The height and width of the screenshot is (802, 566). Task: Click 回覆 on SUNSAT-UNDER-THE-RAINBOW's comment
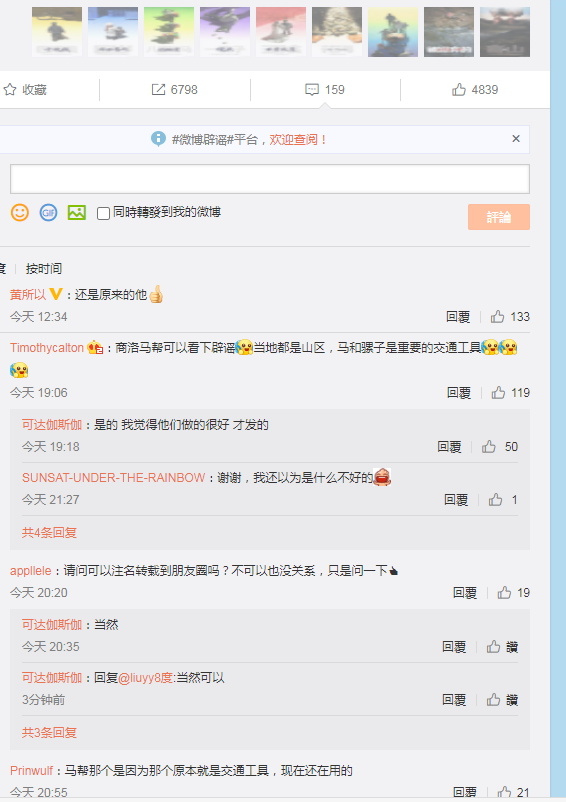[x=456, y=500]
